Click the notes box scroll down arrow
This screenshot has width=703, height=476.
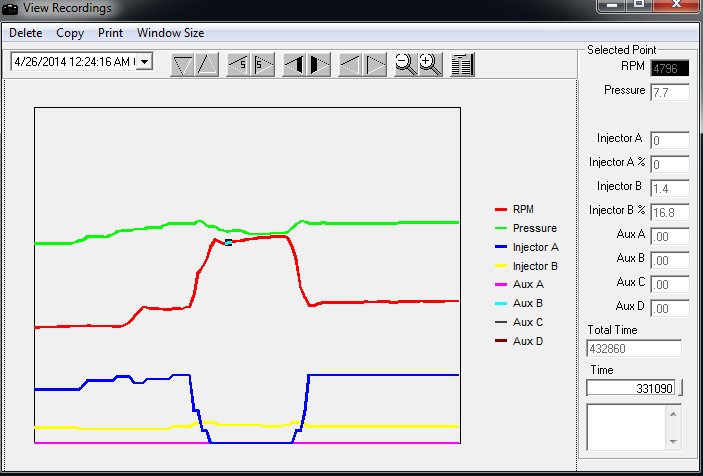pos(673,441)
